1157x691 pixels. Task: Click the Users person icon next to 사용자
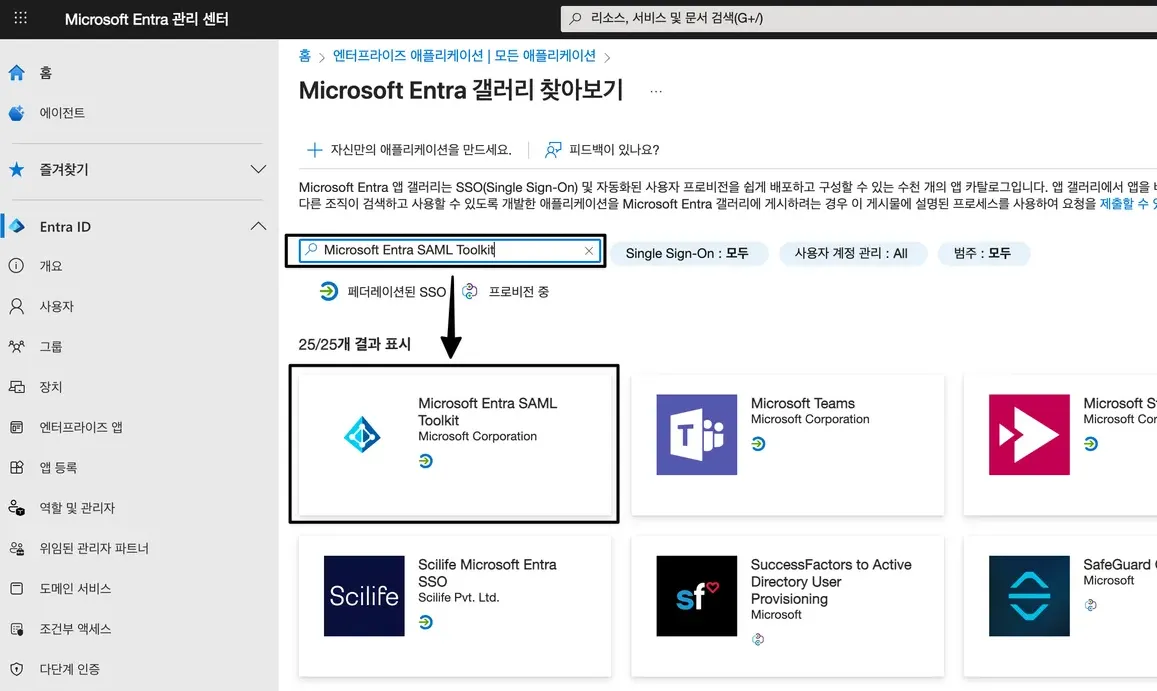(16, 306)
